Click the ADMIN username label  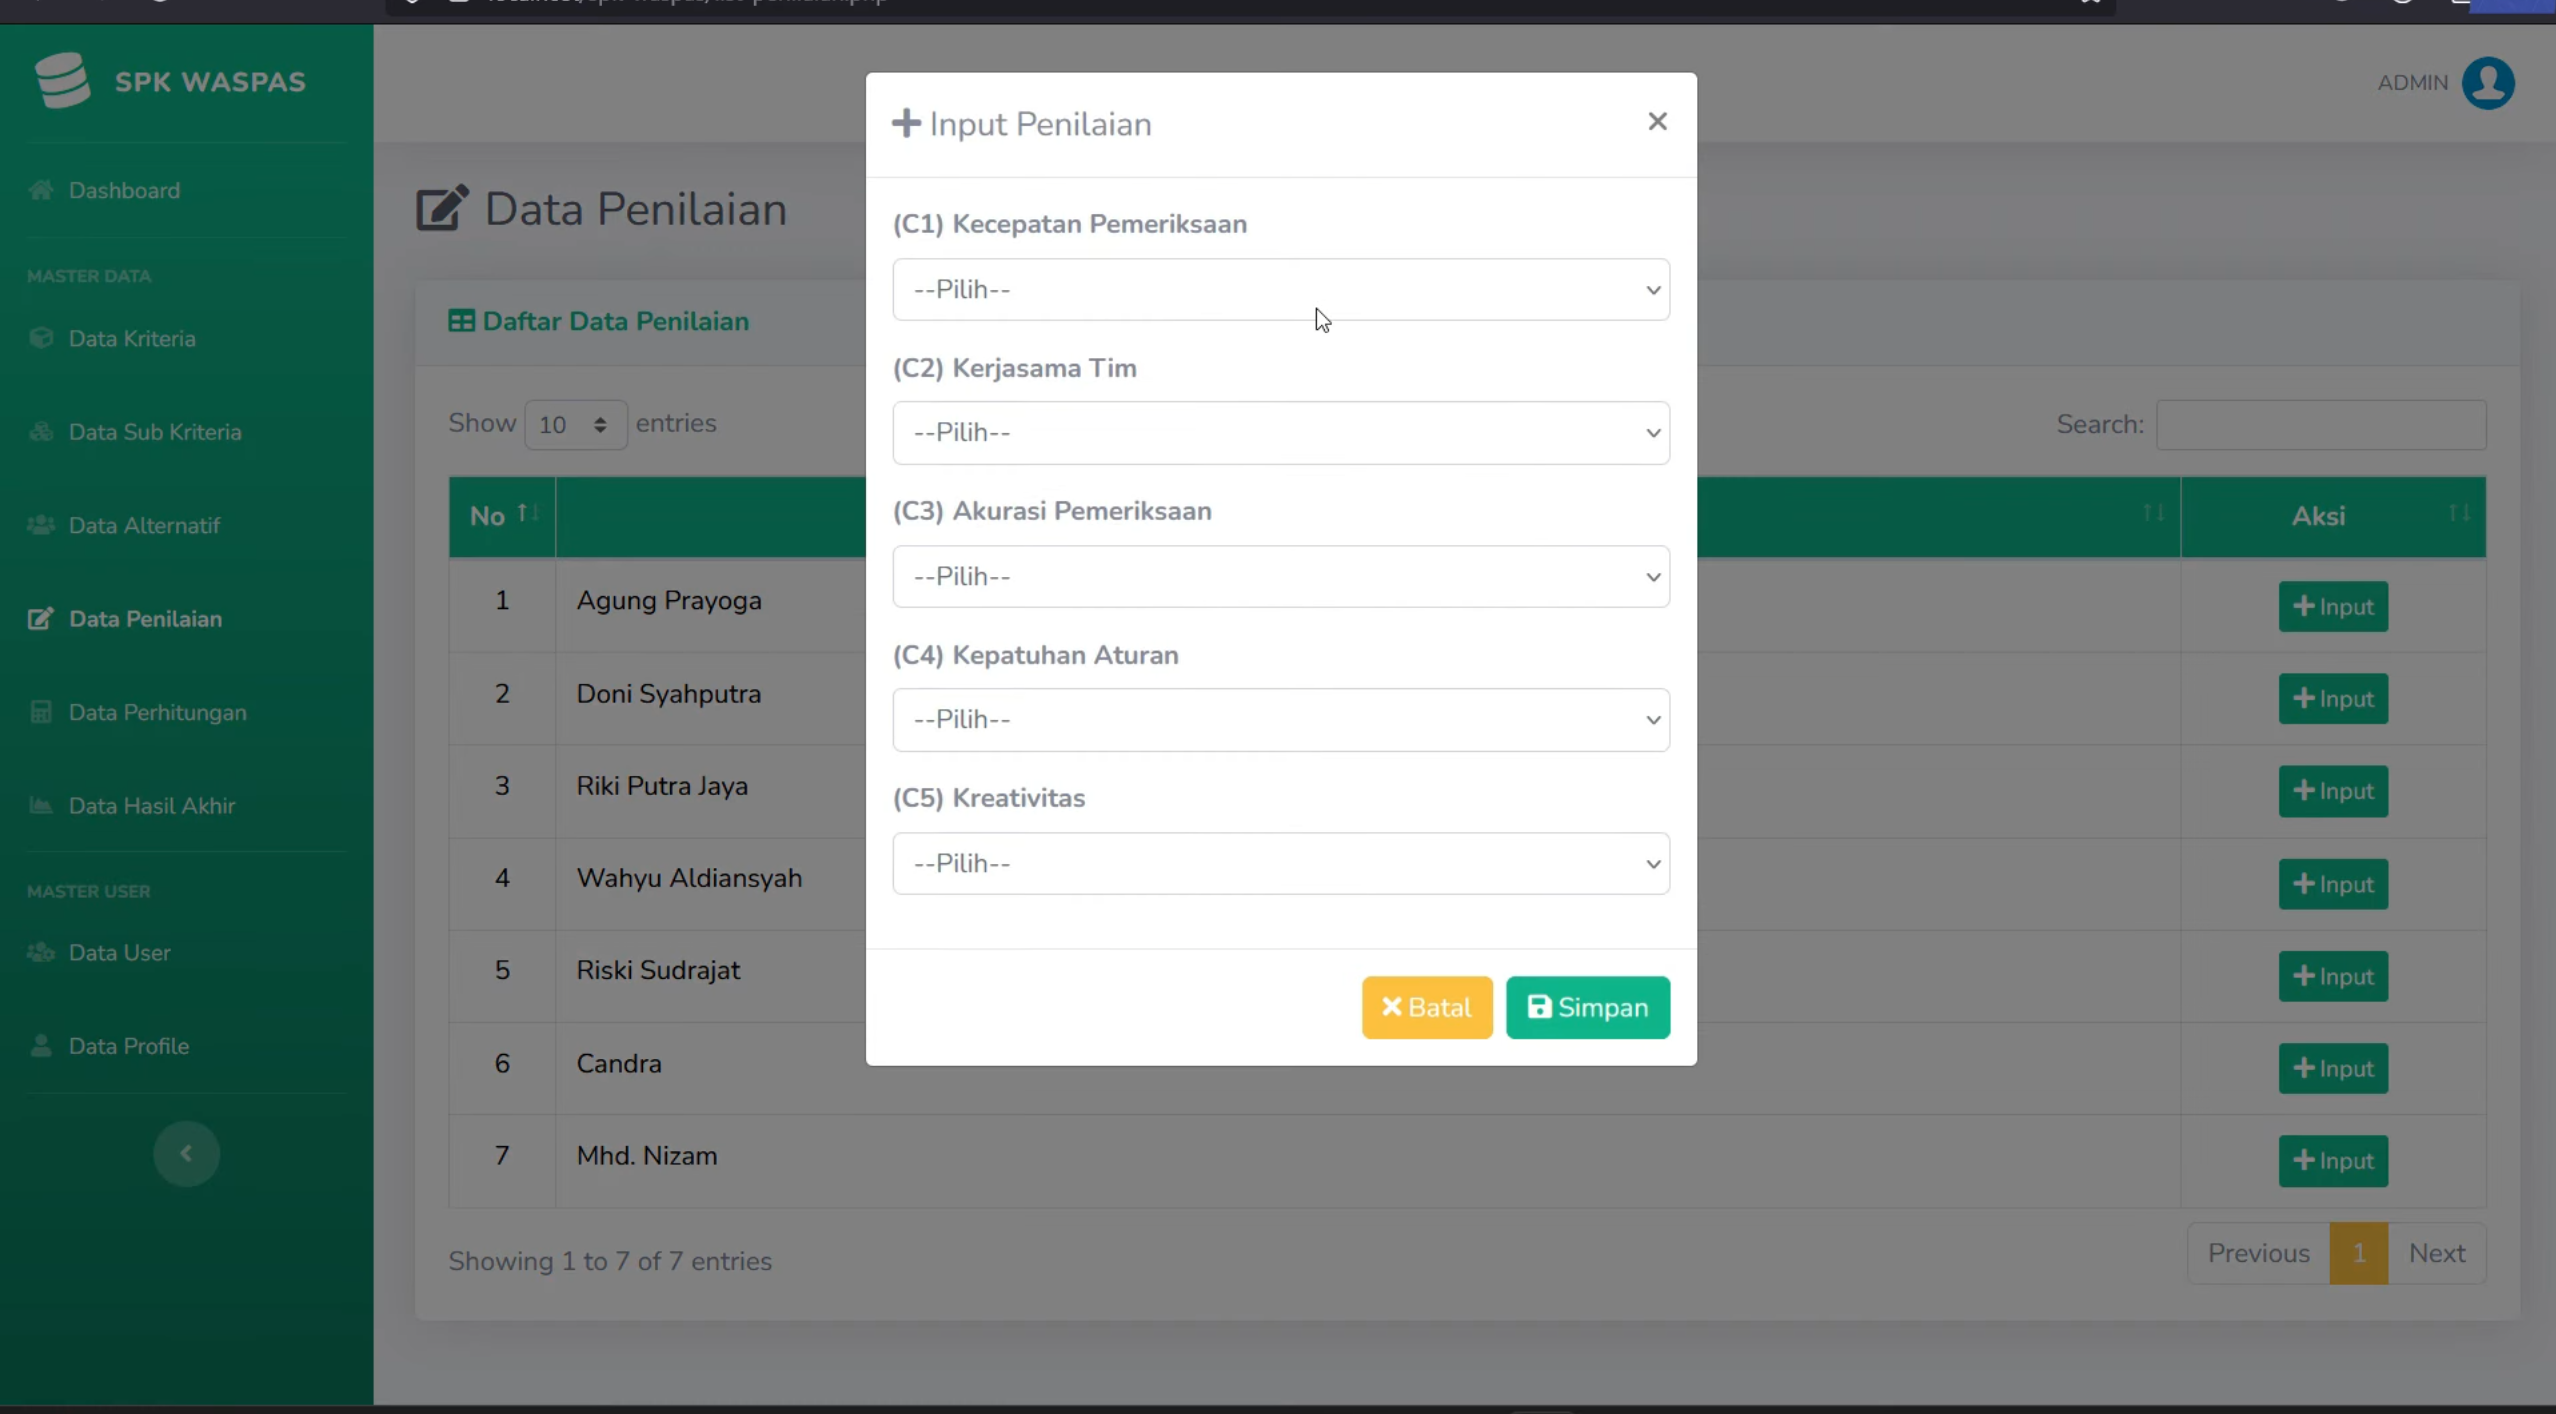2412,83
